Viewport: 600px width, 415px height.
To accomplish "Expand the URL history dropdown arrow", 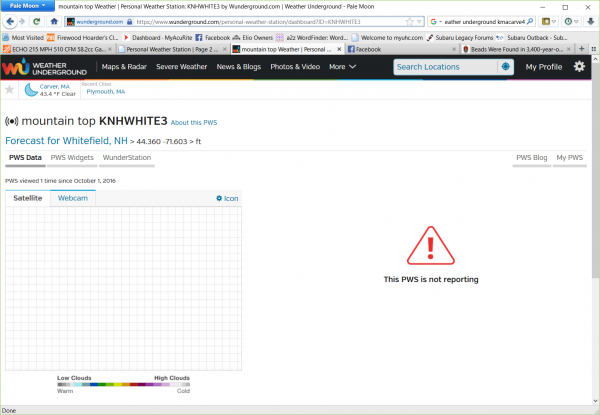I will click(x=419, y=22).
